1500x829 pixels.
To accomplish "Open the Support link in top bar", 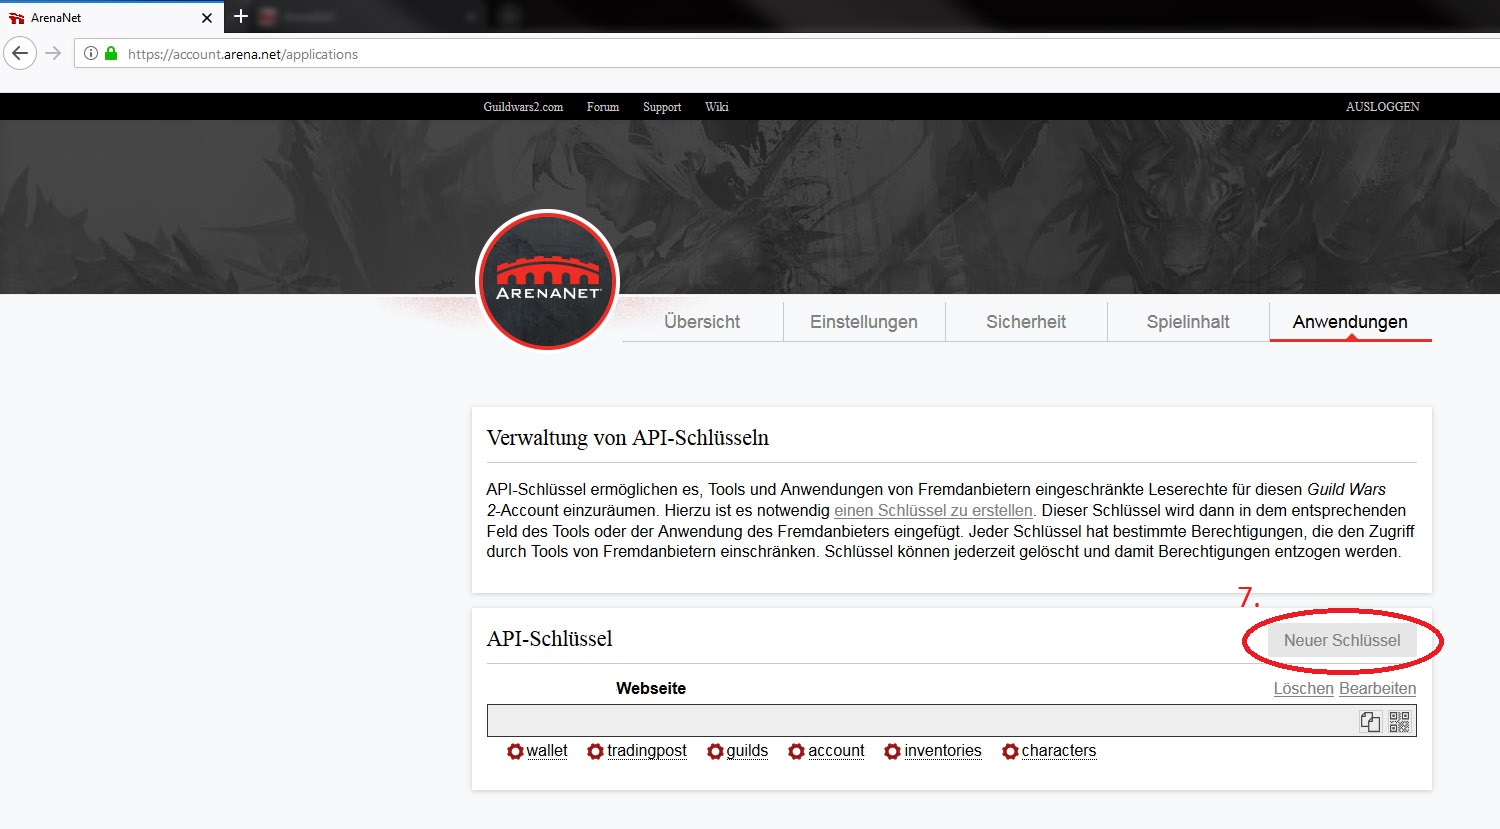I will pyautogui.click(x=662, y=107).
